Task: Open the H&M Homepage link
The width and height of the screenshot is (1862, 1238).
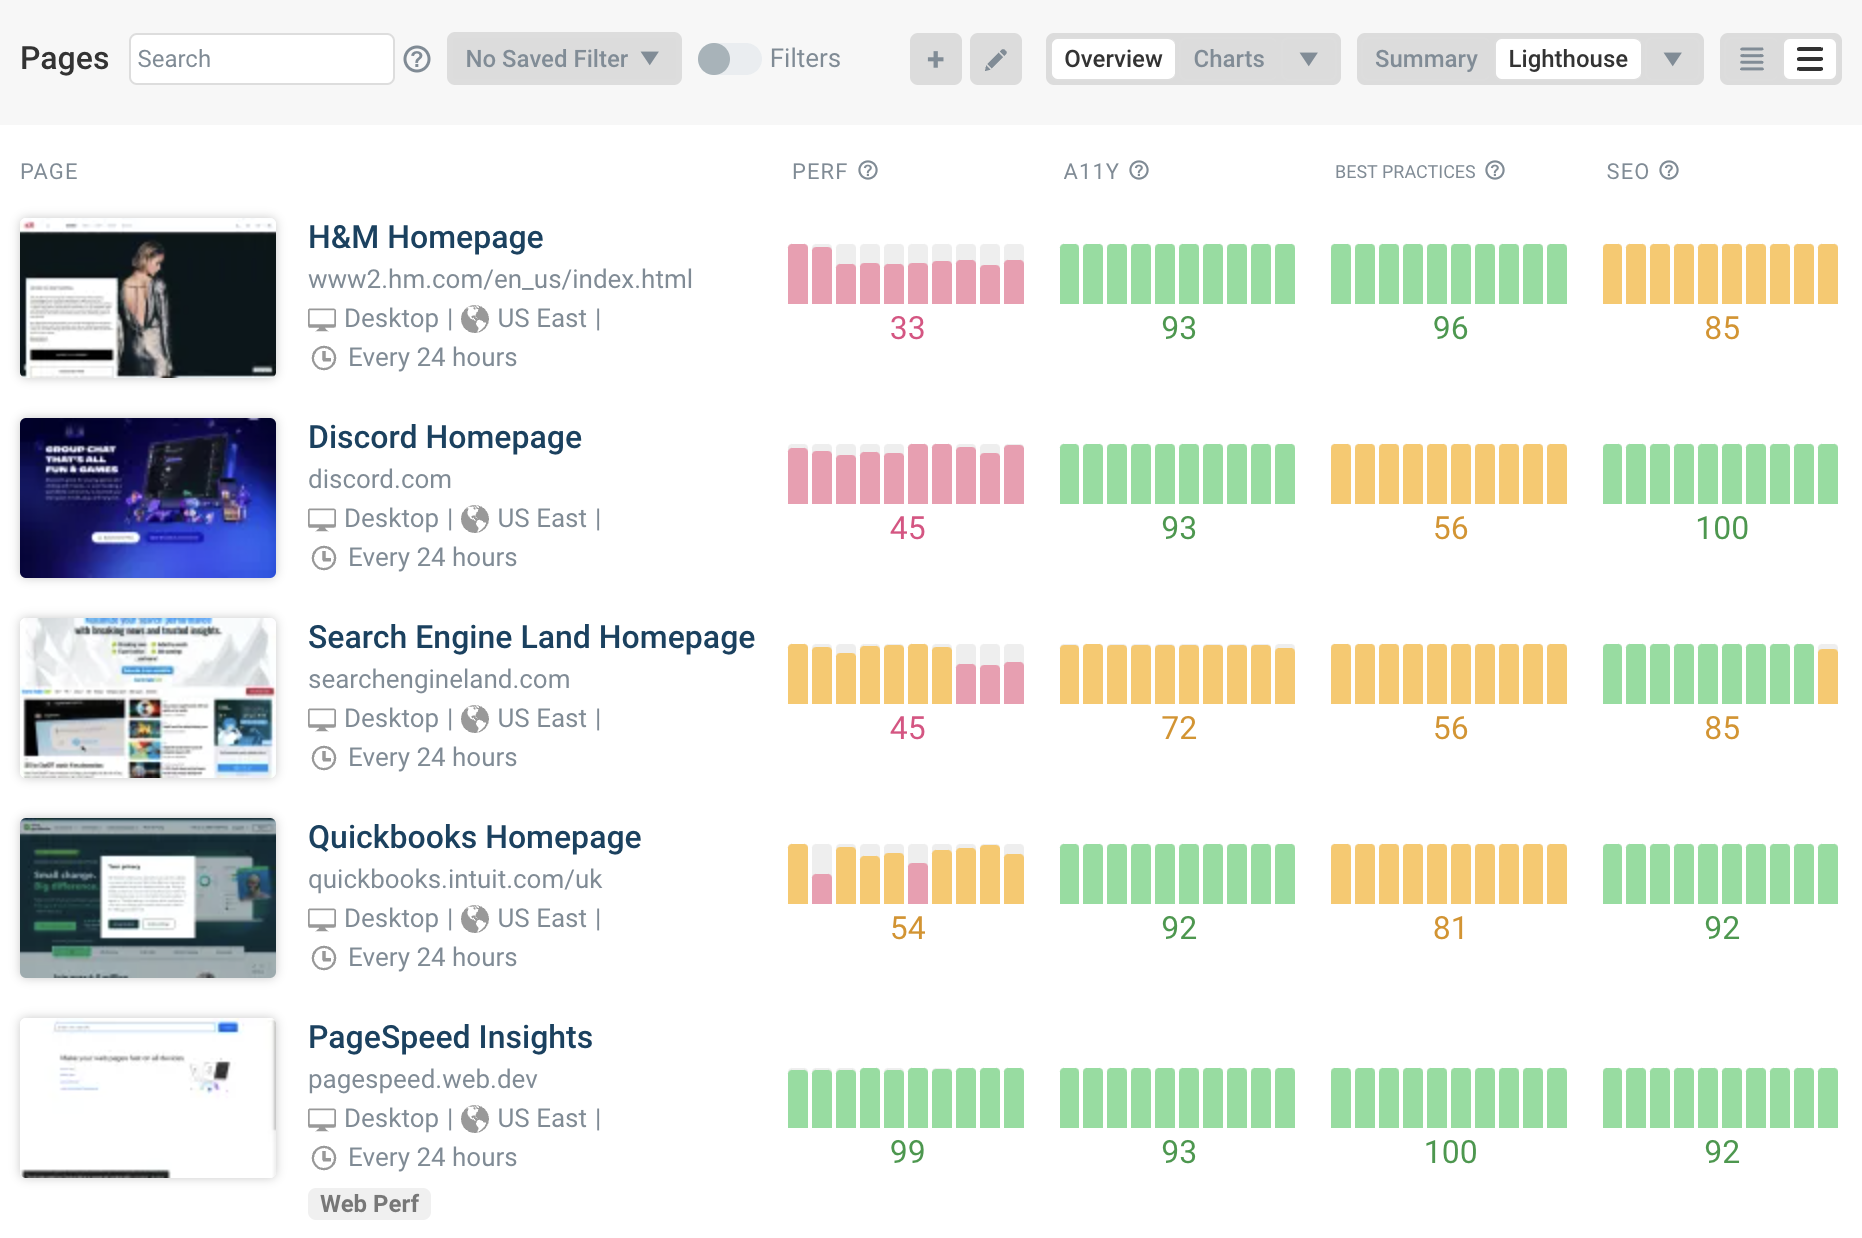Action: (426, 237)
